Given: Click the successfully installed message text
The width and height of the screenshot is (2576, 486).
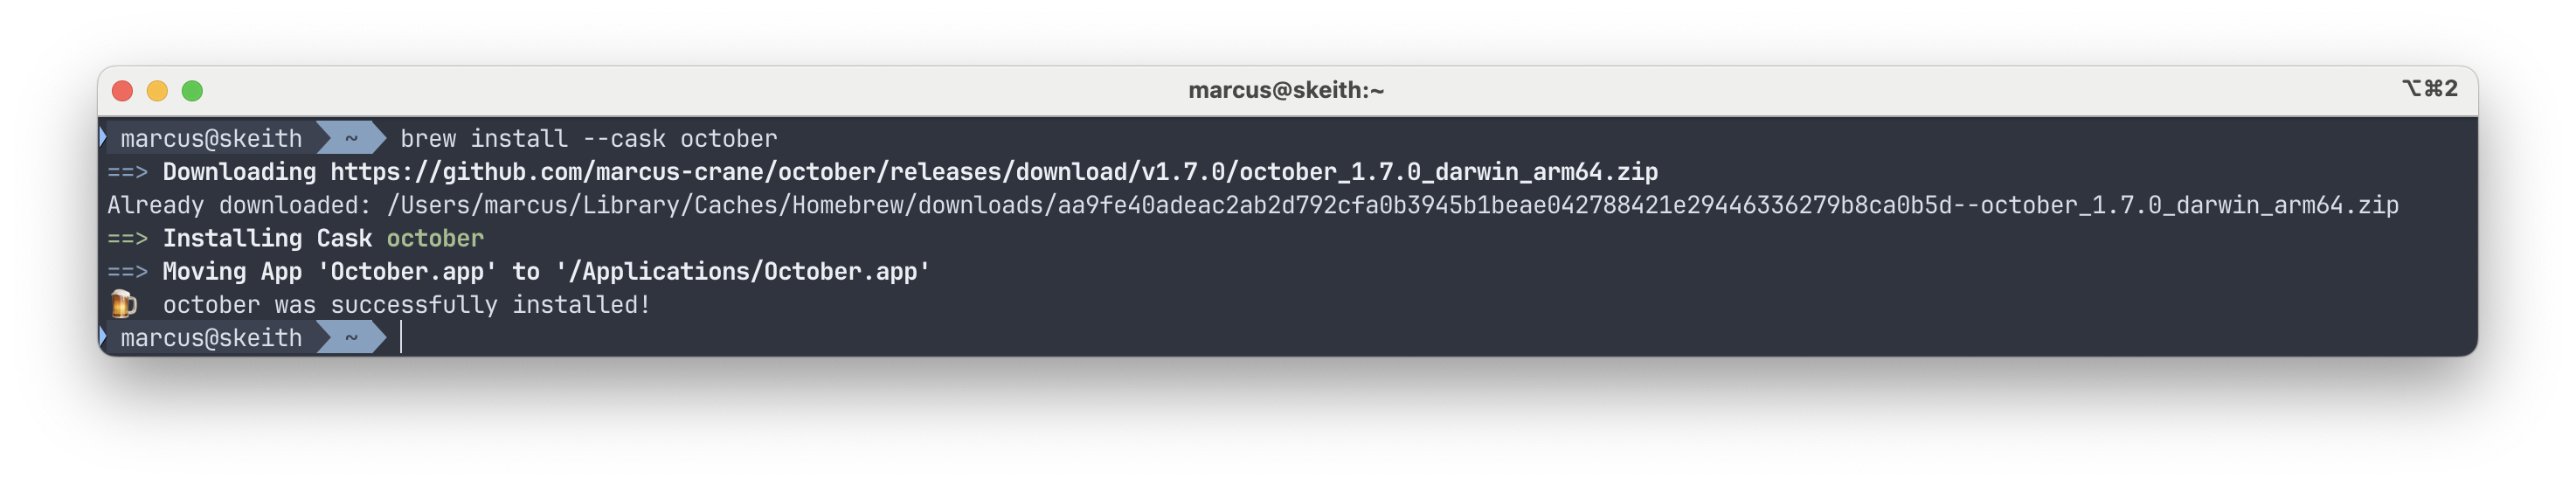Looking at the screenshot, I should (407, 305).
